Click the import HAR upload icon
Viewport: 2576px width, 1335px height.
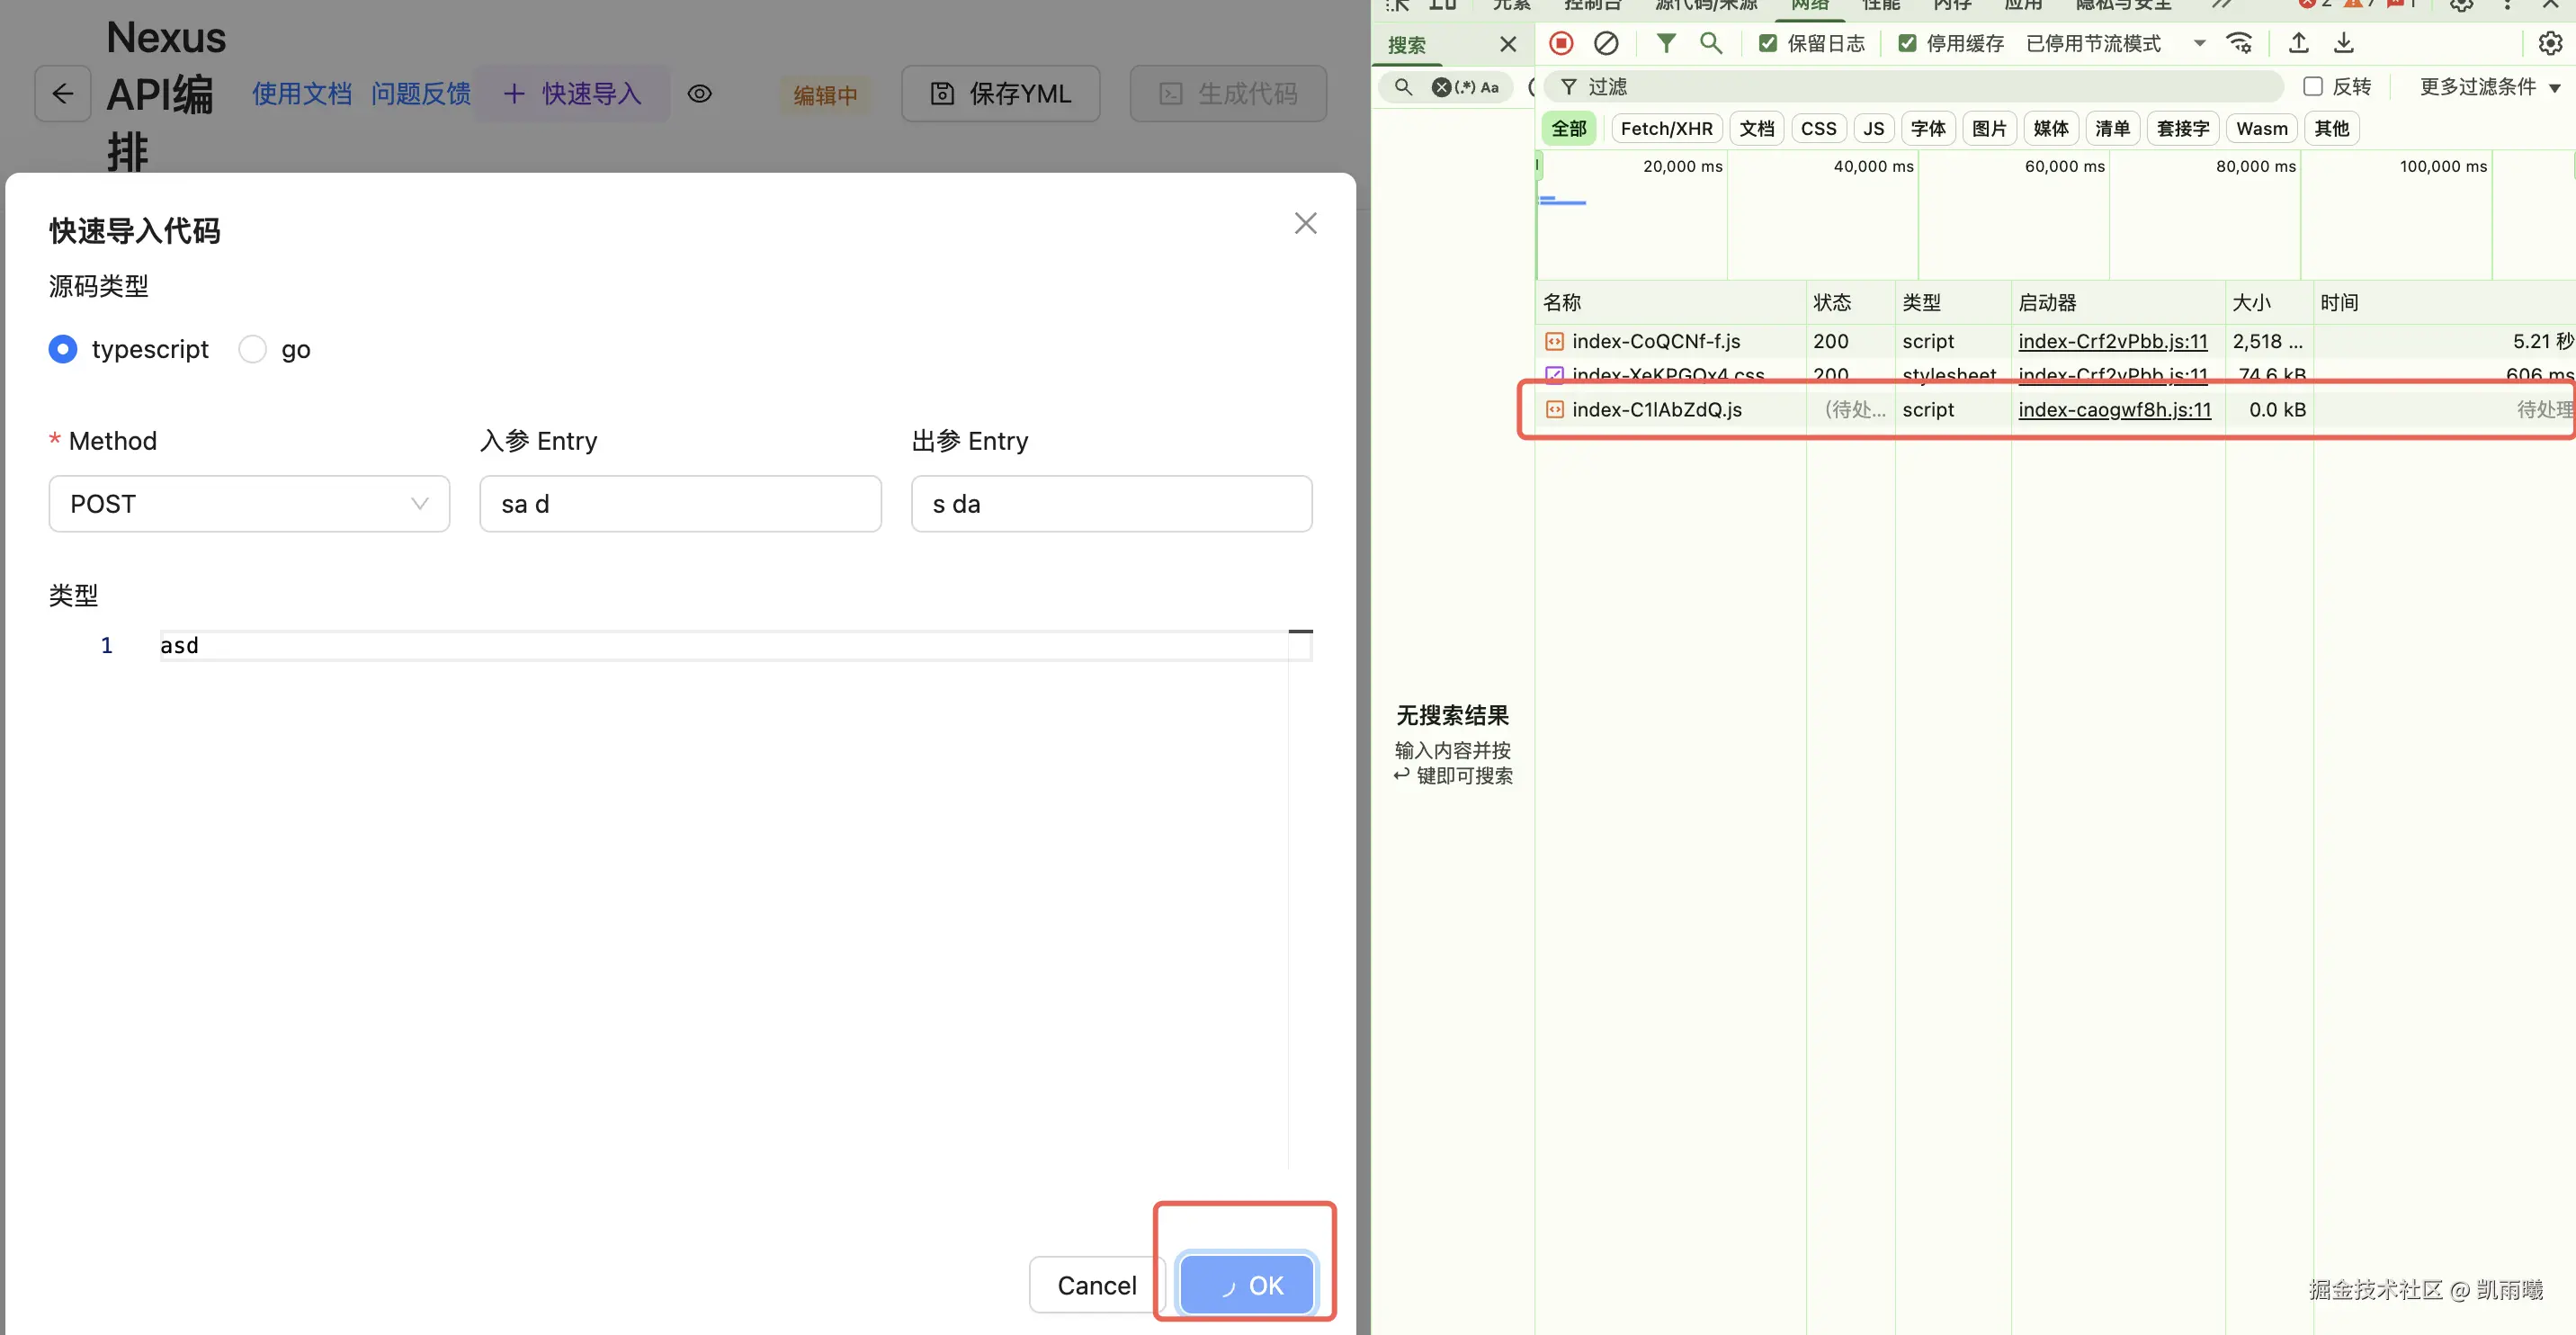pos(2299,43)
